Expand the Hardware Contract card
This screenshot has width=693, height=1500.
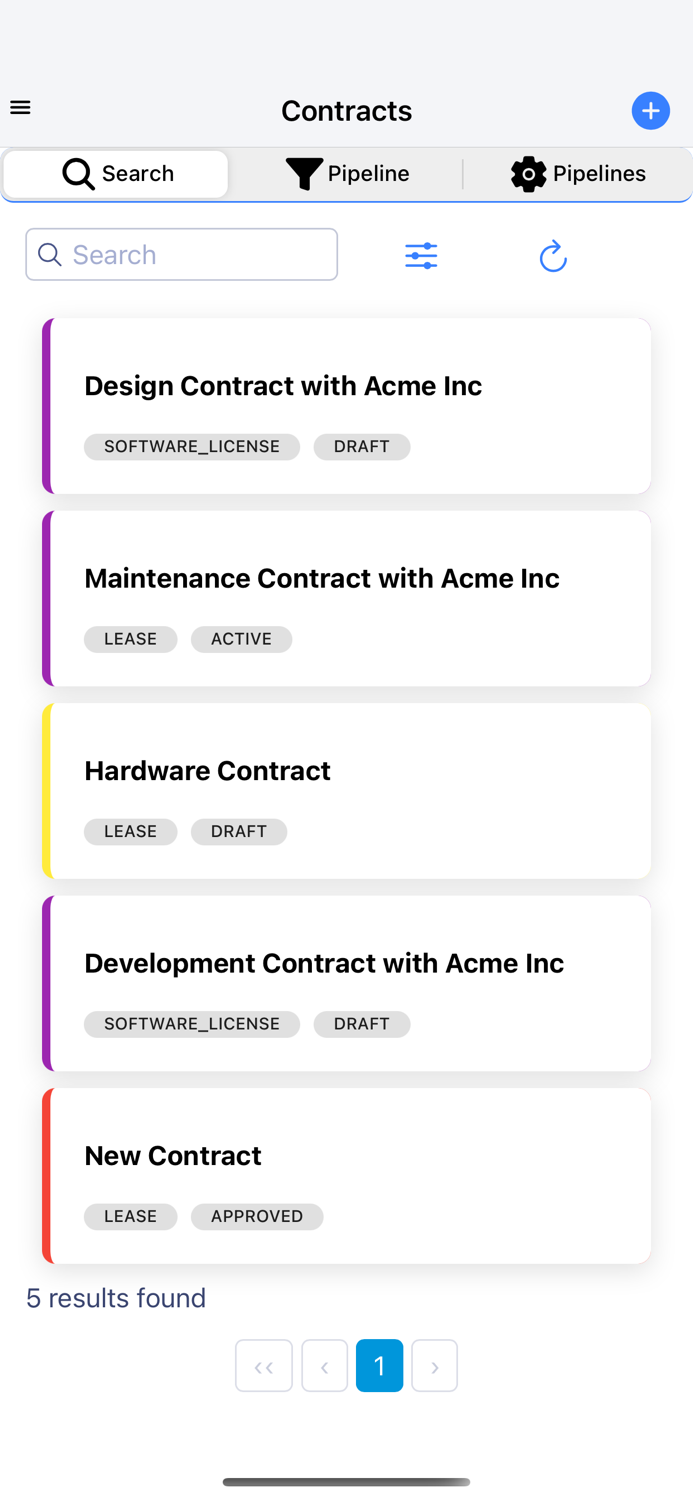click(347, 790)
